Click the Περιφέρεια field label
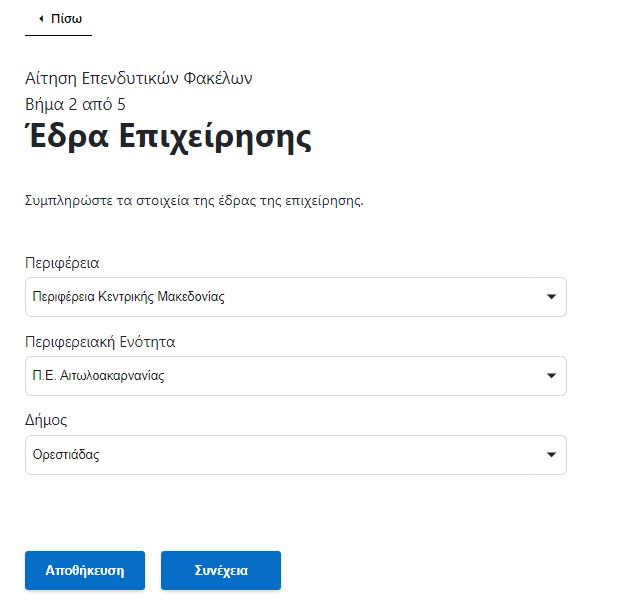 62,263
